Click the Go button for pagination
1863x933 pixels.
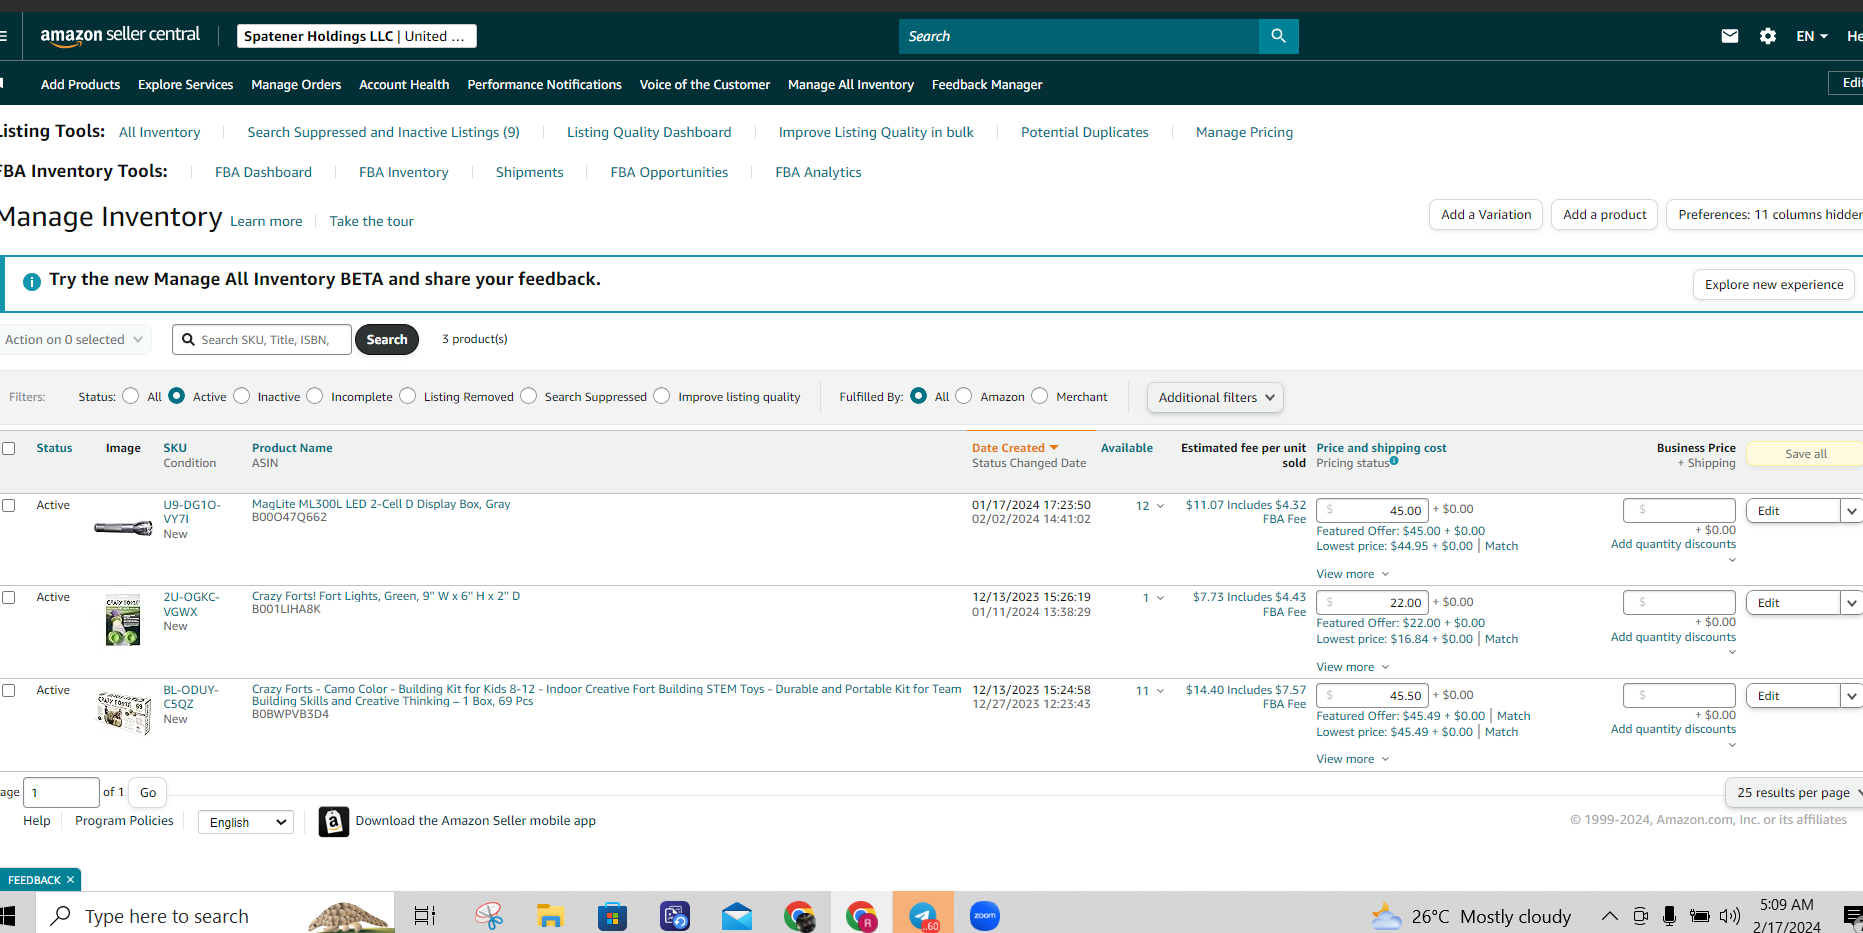[148, 793]
